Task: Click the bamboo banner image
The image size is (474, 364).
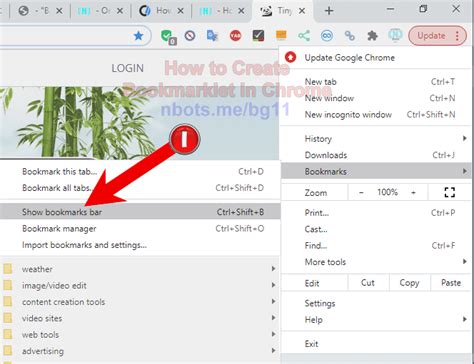Action: pyautogui.click(x=139, y=123)
